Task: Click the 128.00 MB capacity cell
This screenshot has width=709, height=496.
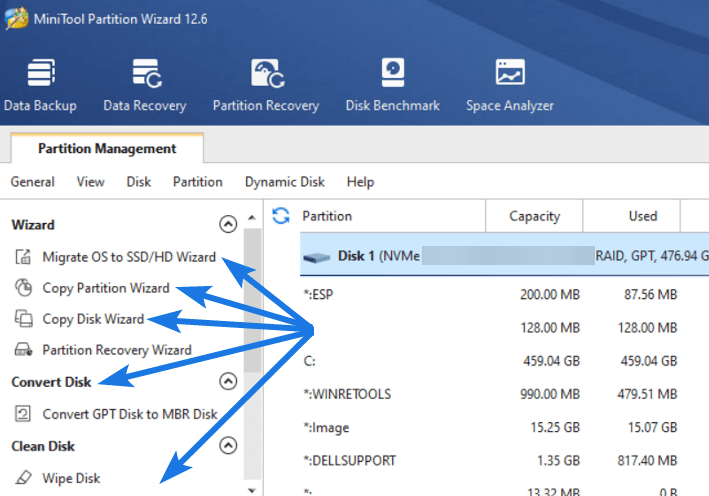Action: [550, 328]
